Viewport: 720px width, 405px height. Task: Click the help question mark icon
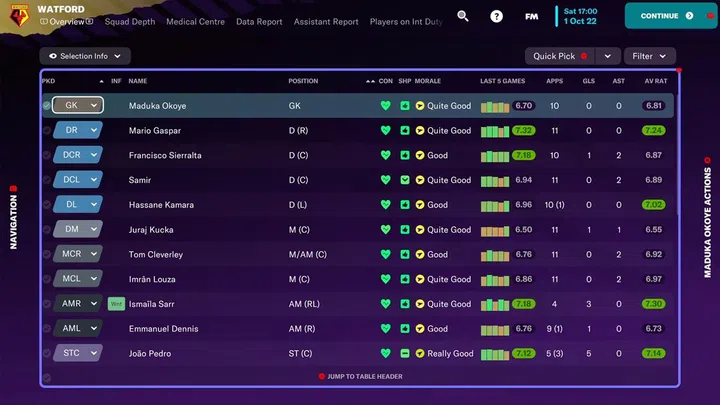[x=497, y=16]
